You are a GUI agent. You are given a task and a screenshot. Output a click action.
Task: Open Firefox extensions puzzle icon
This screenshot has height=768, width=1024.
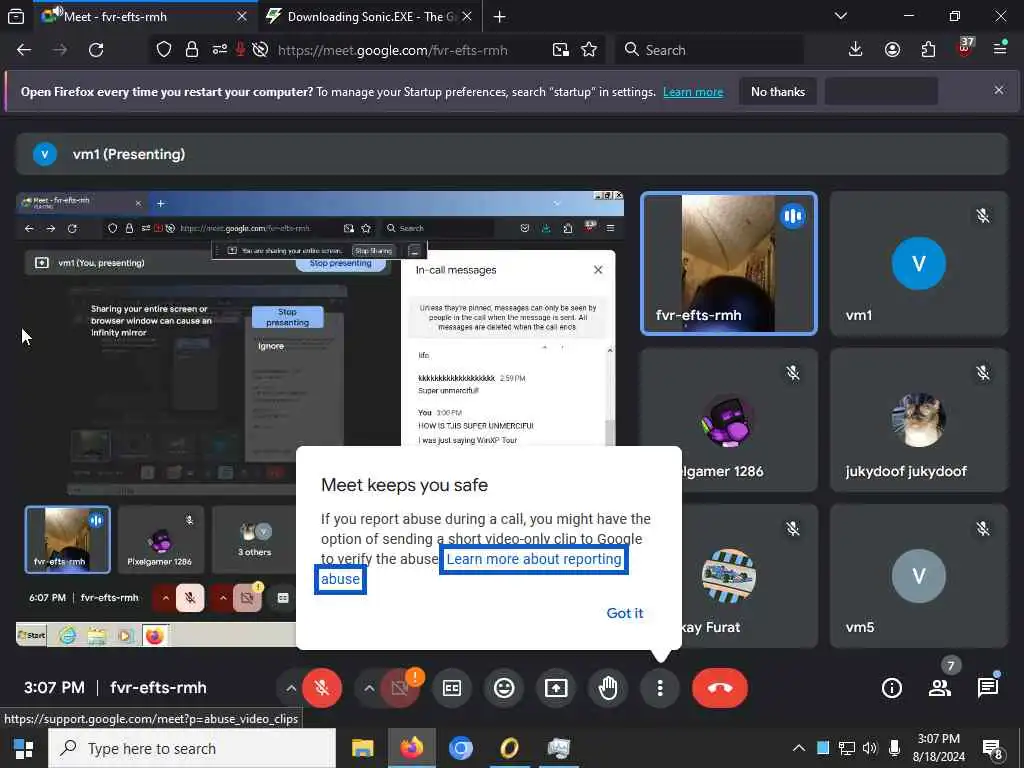coord(928,50)
